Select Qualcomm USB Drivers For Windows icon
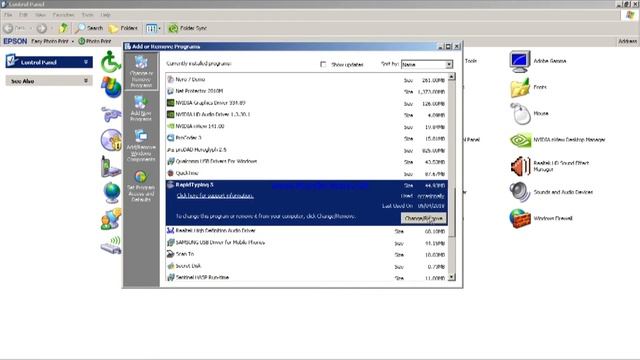Screen dimensions: 640x360 point(171,161)
